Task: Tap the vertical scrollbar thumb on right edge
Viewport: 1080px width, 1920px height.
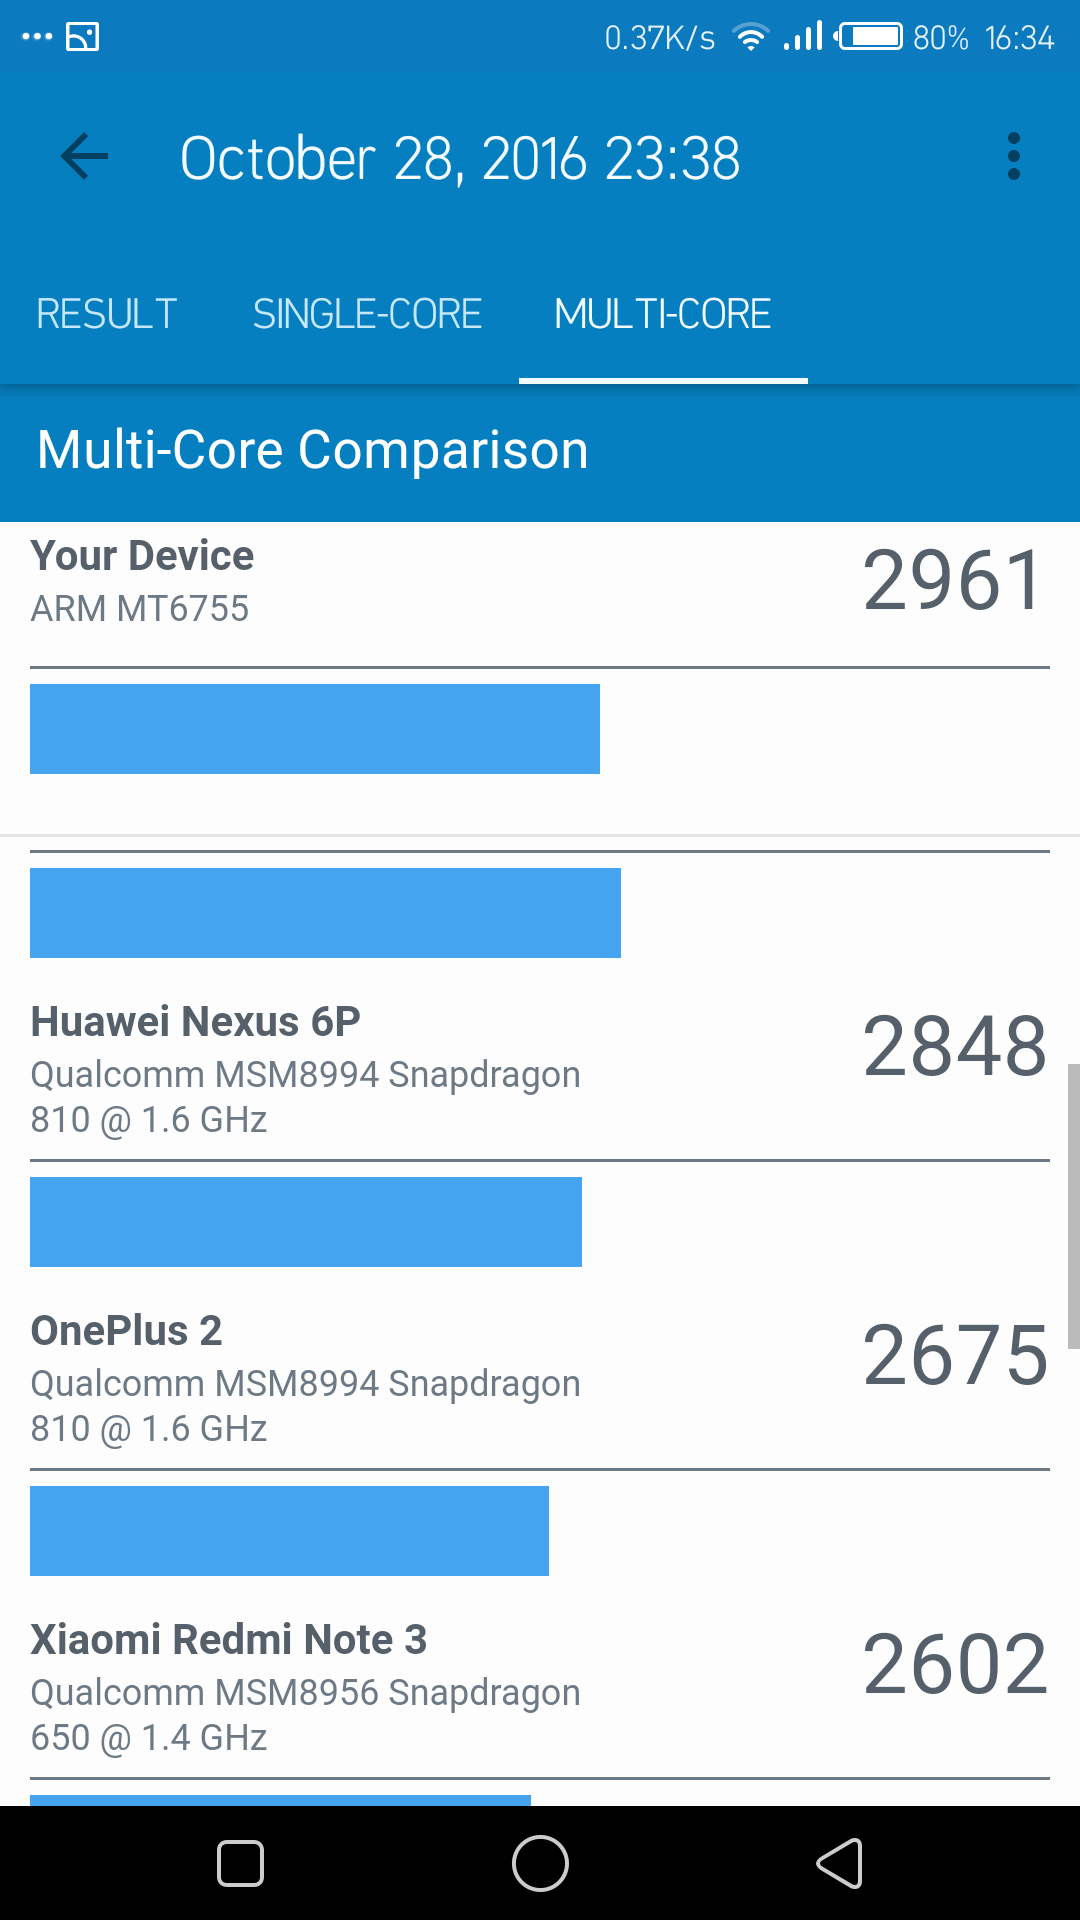Action: coord(1073,1207)
